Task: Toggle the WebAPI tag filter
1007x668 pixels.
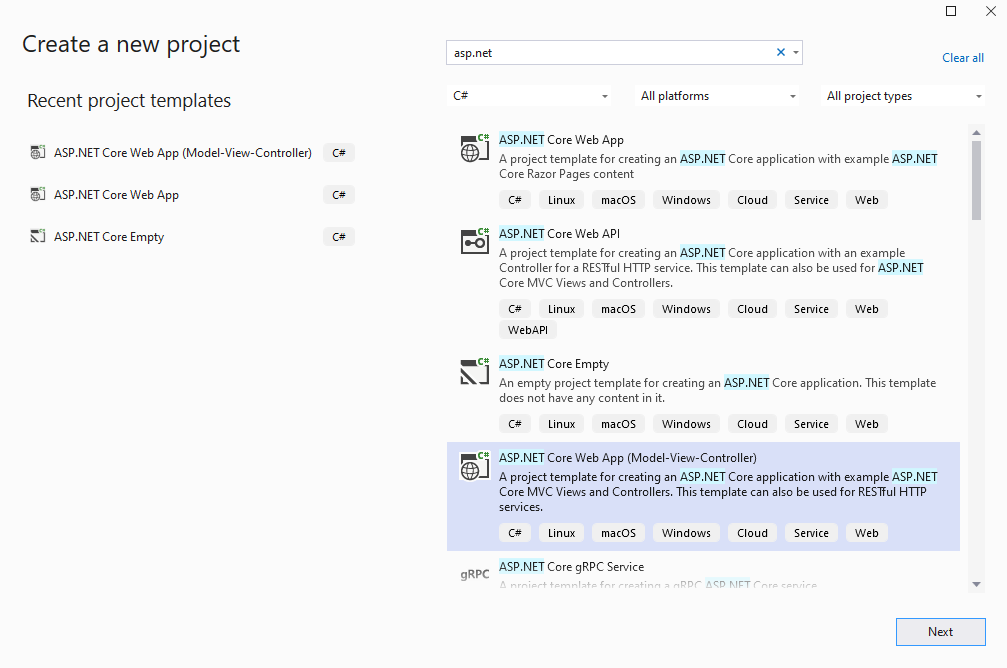Action: [527, 329]
